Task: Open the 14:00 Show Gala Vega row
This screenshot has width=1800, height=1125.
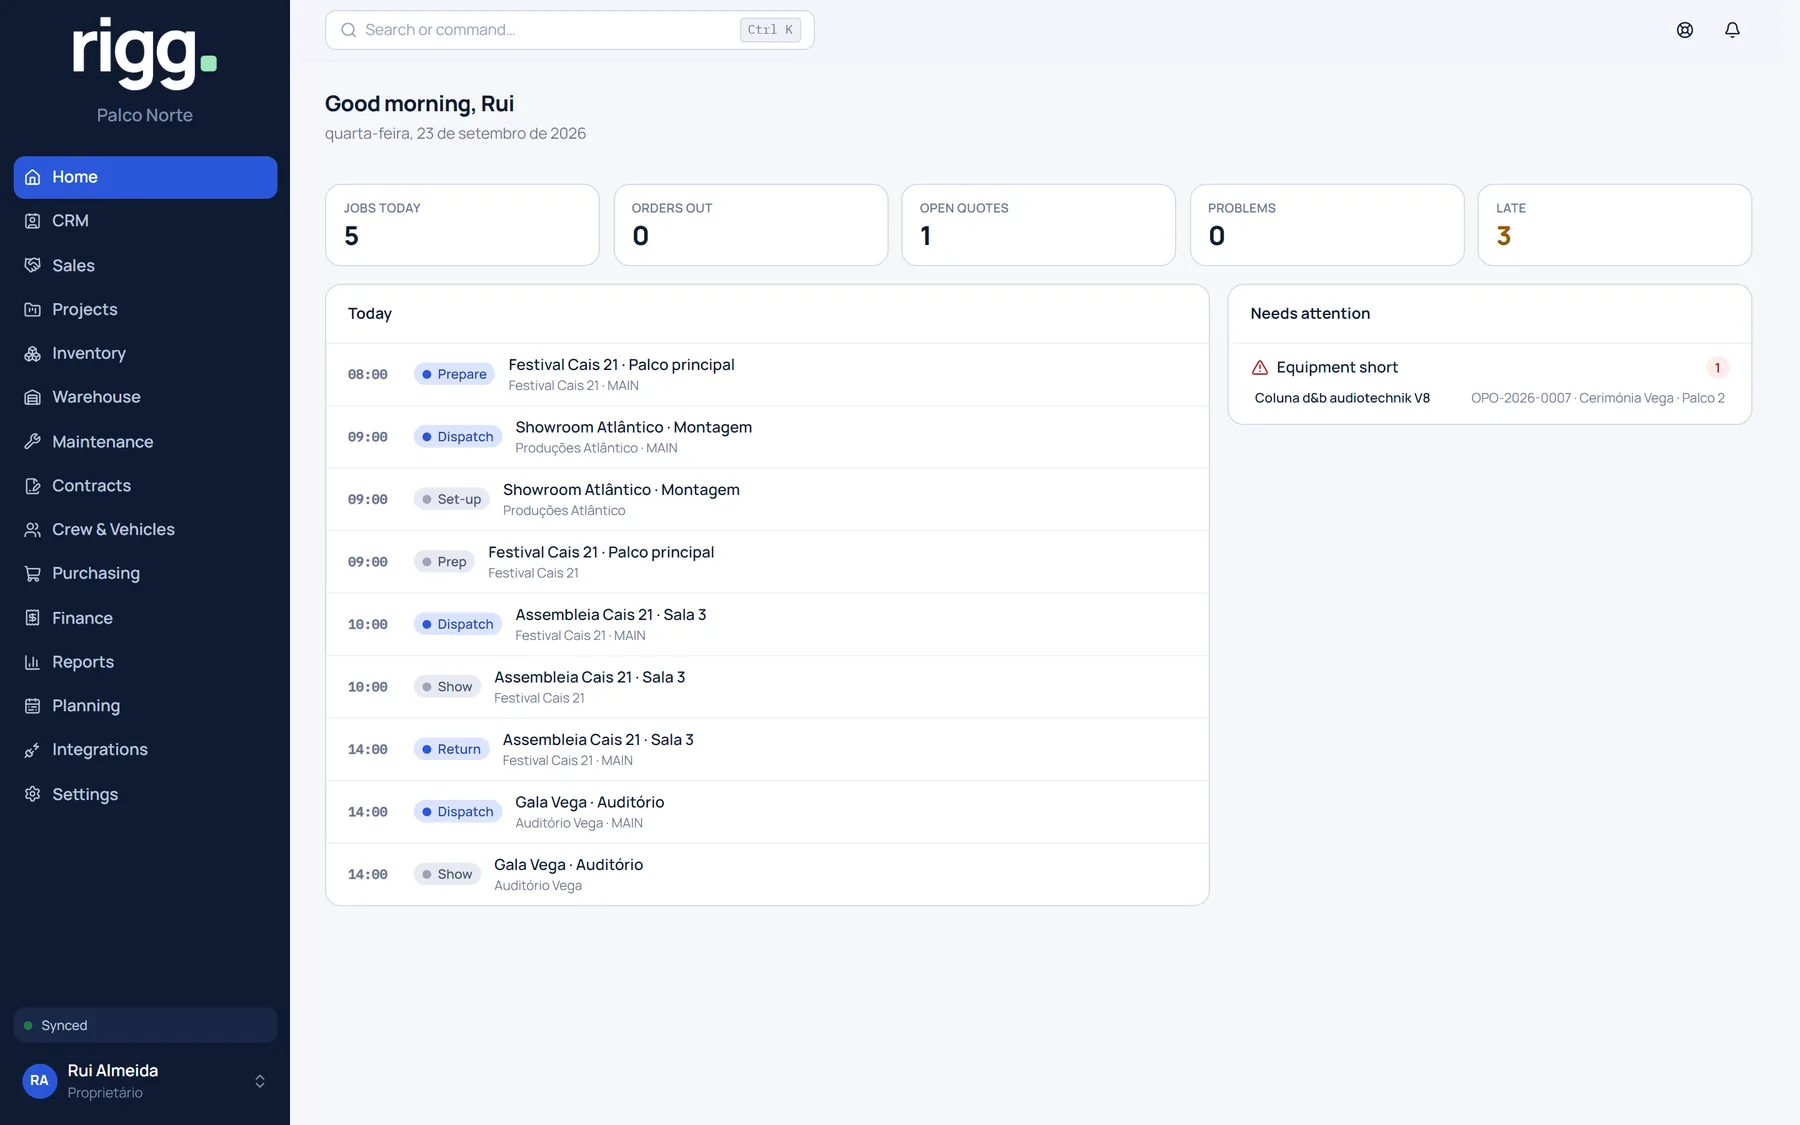Action: coord(767,874)
